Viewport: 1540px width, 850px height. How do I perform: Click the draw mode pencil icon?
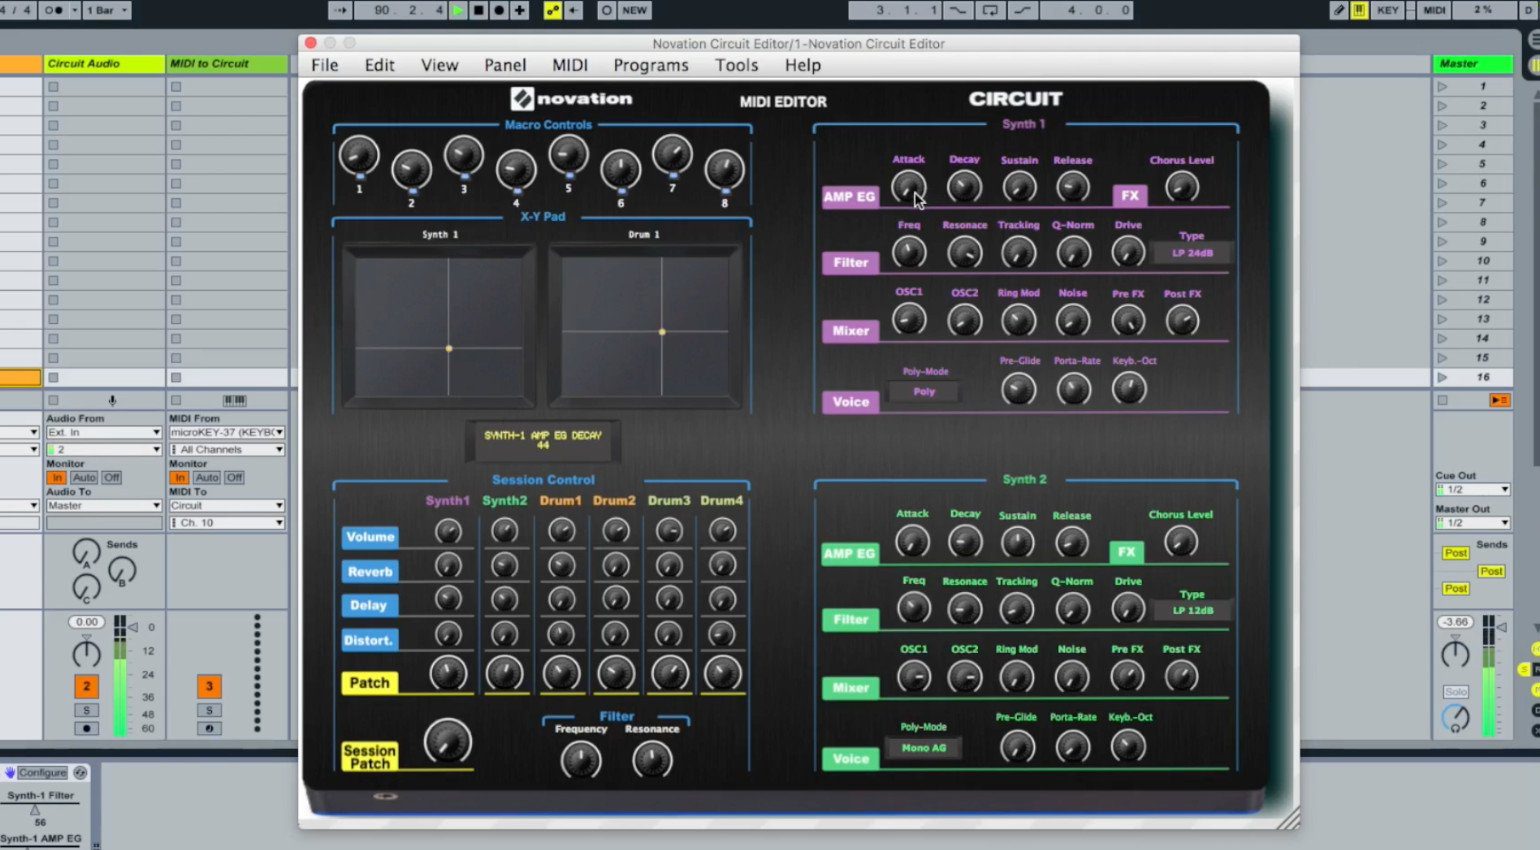click(1339, 10)
